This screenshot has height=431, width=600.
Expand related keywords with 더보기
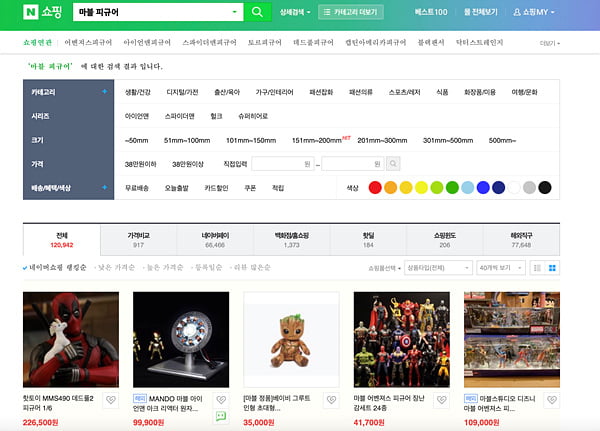pos(550,43)
